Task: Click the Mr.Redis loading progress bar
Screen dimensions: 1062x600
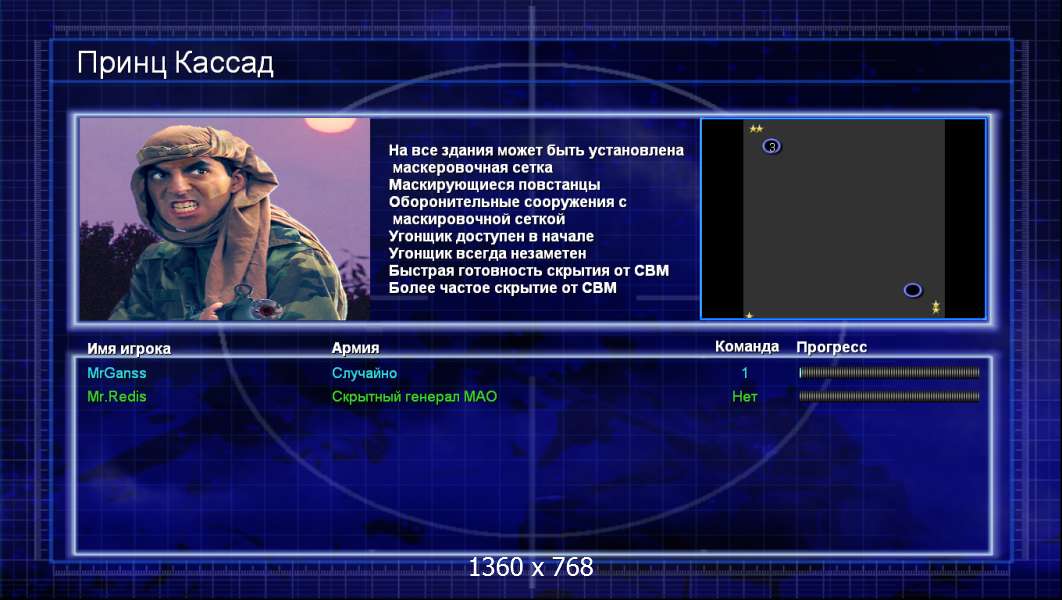Action: (889, 396)
